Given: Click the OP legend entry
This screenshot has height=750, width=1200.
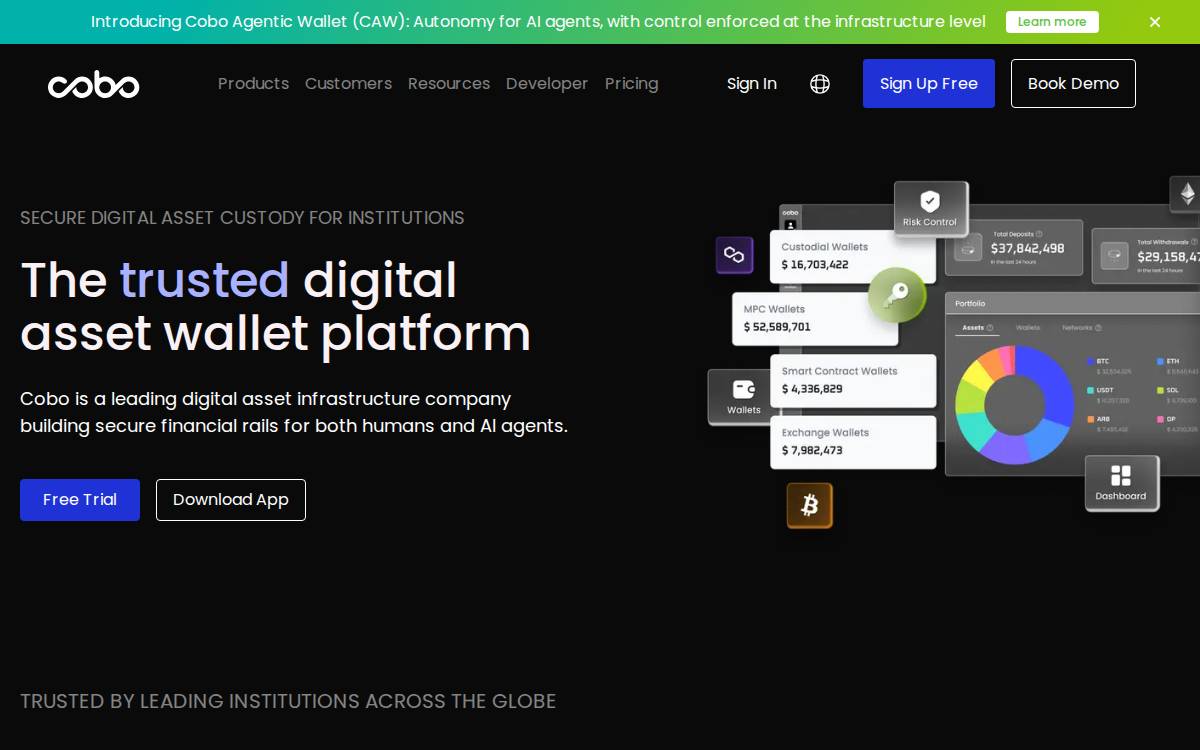Looking at the screenshot, I should (1177, 424).
